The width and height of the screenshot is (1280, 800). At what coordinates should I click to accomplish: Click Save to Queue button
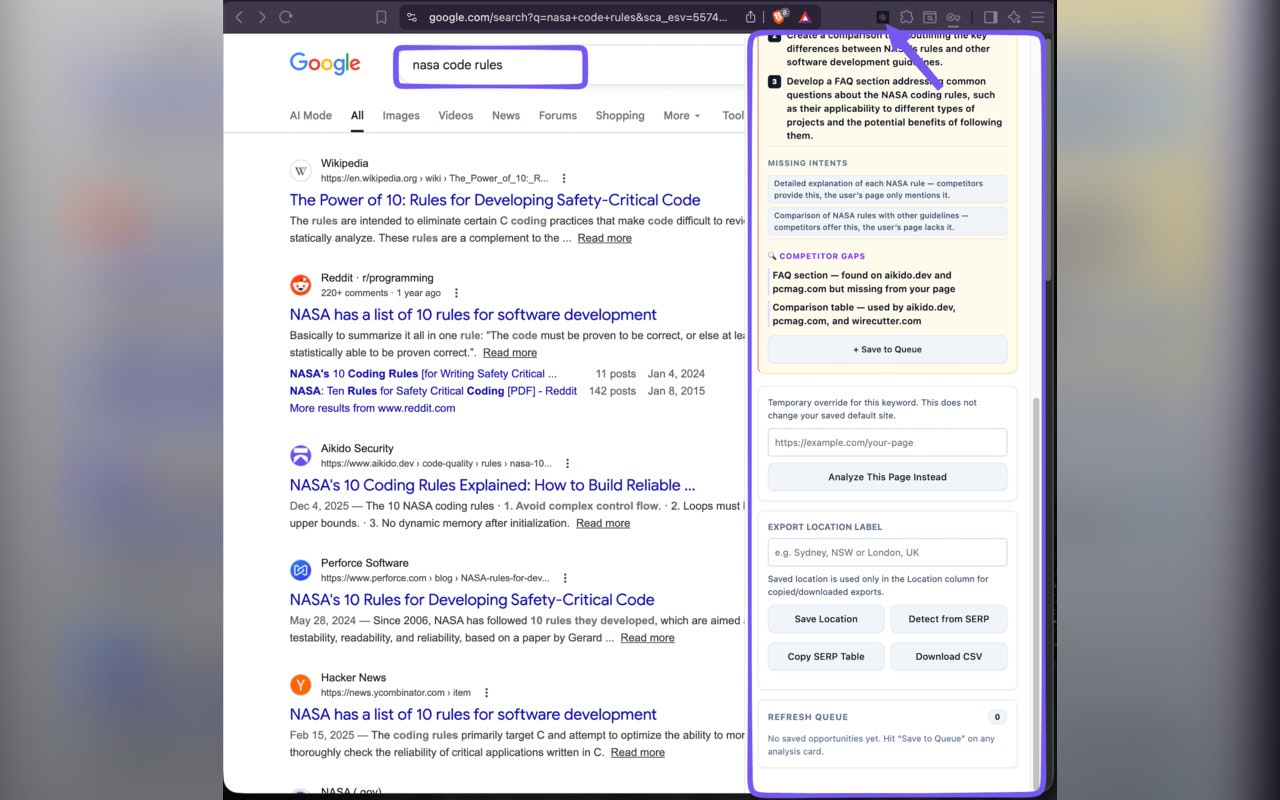coord(887,349)
